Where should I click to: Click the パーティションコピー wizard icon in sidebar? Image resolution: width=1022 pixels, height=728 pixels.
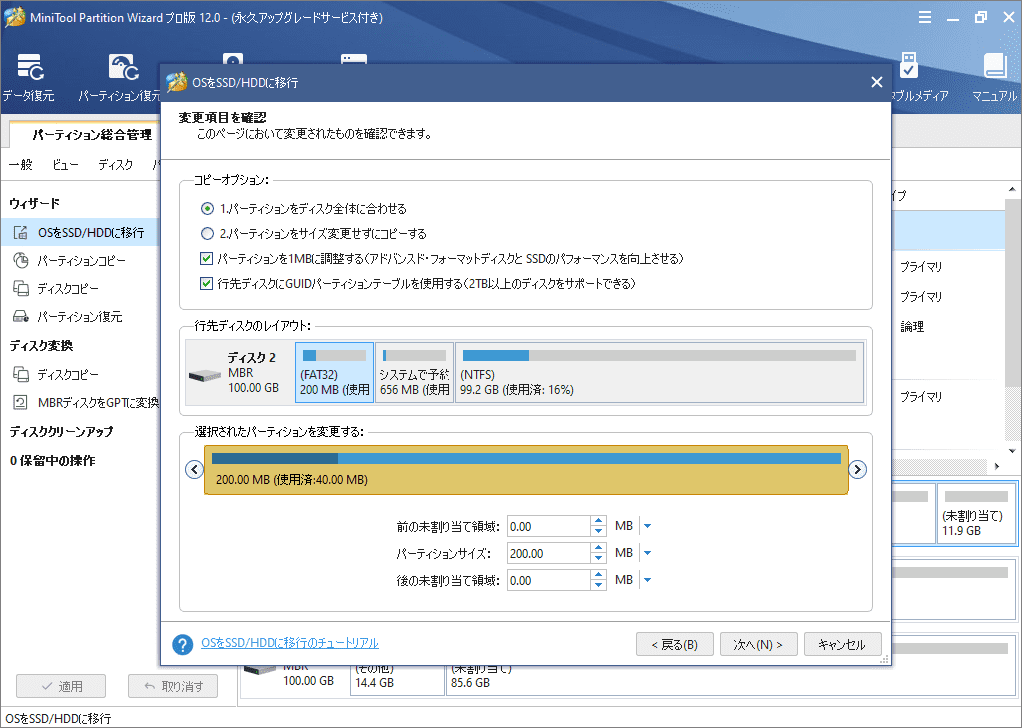[21, 261]
